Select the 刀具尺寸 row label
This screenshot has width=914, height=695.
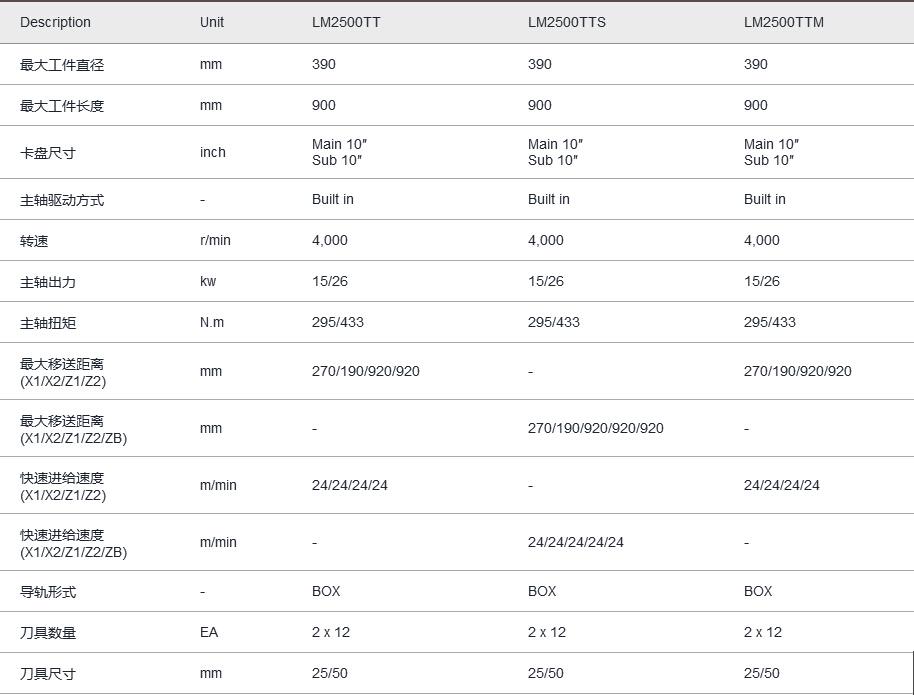tap(48, 674)
